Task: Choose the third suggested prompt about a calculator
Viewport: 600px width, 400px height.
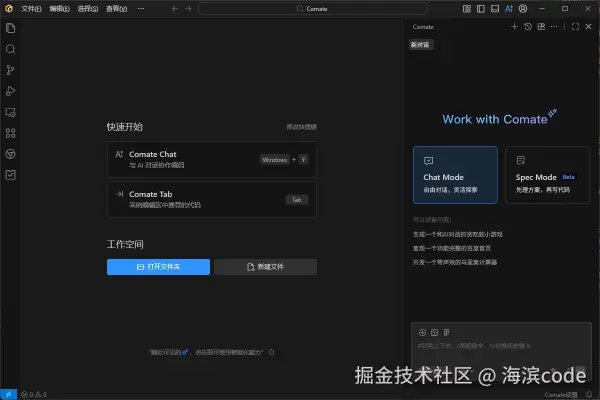Action: (x=455, y=262)
